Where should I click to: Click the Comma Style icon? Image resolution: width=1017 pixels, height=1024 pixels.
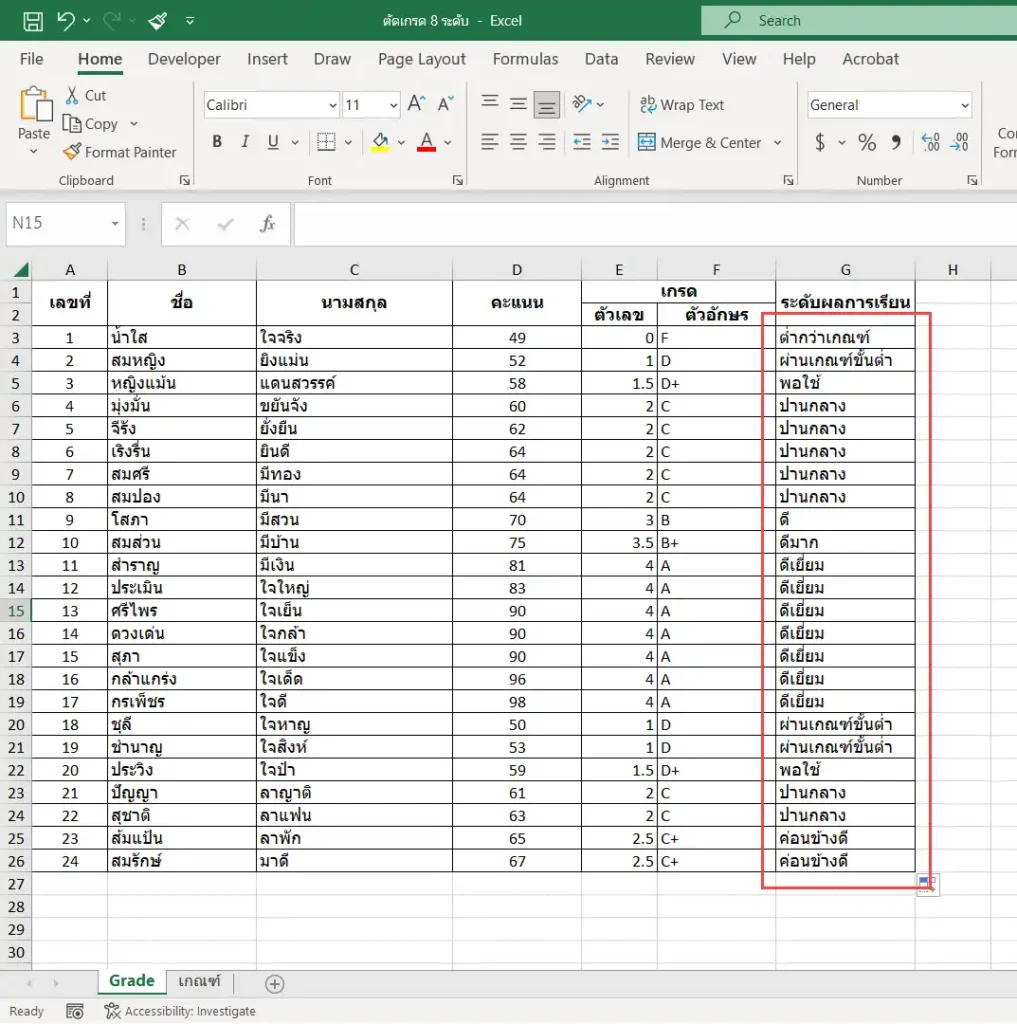896,142
